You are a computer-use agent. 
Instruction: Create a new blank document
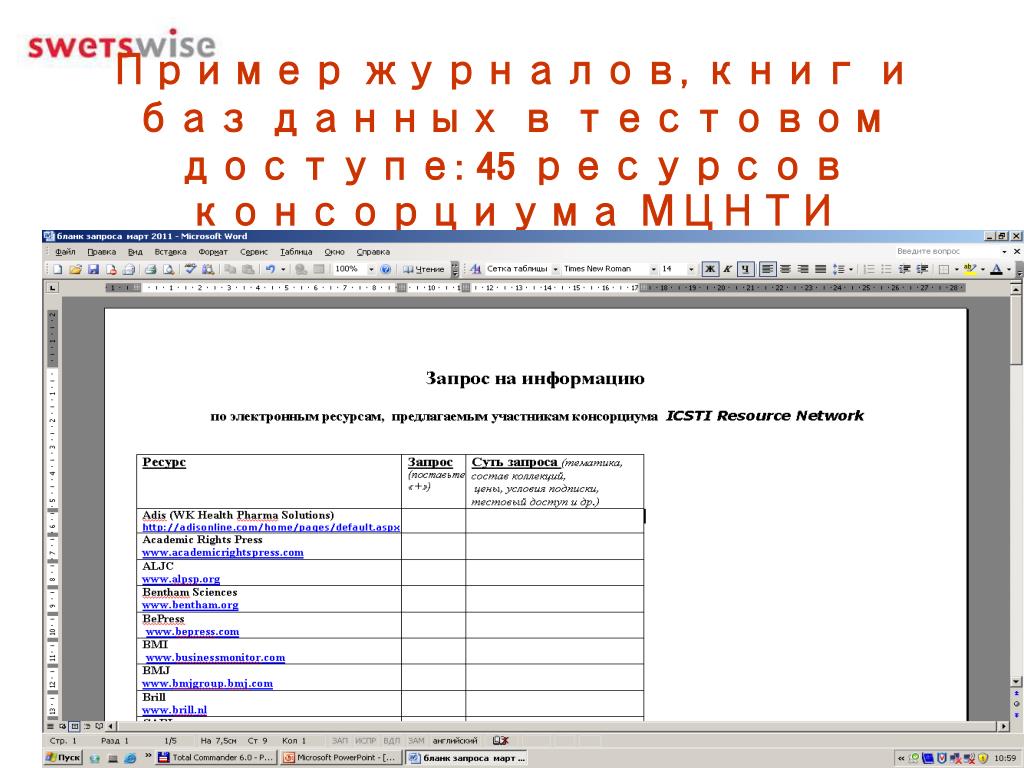[57, 269]
